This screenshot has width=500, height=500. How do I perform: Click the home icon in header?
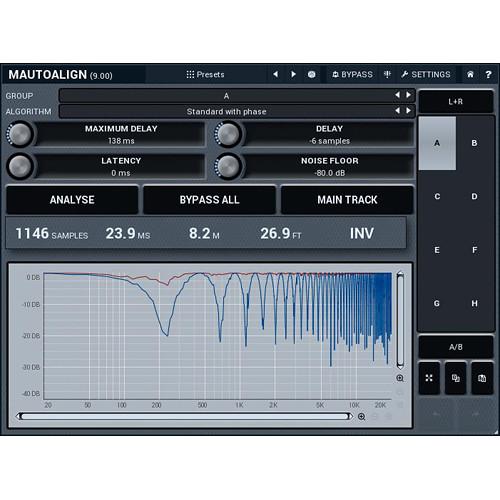click(x=470, y=74)
